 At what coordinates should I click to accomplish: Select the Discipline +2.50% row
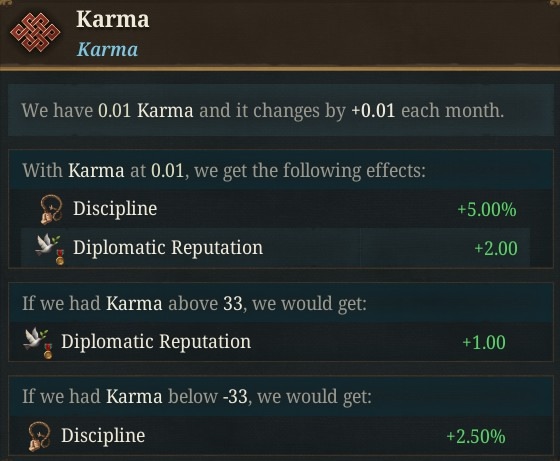pos(280,436)
